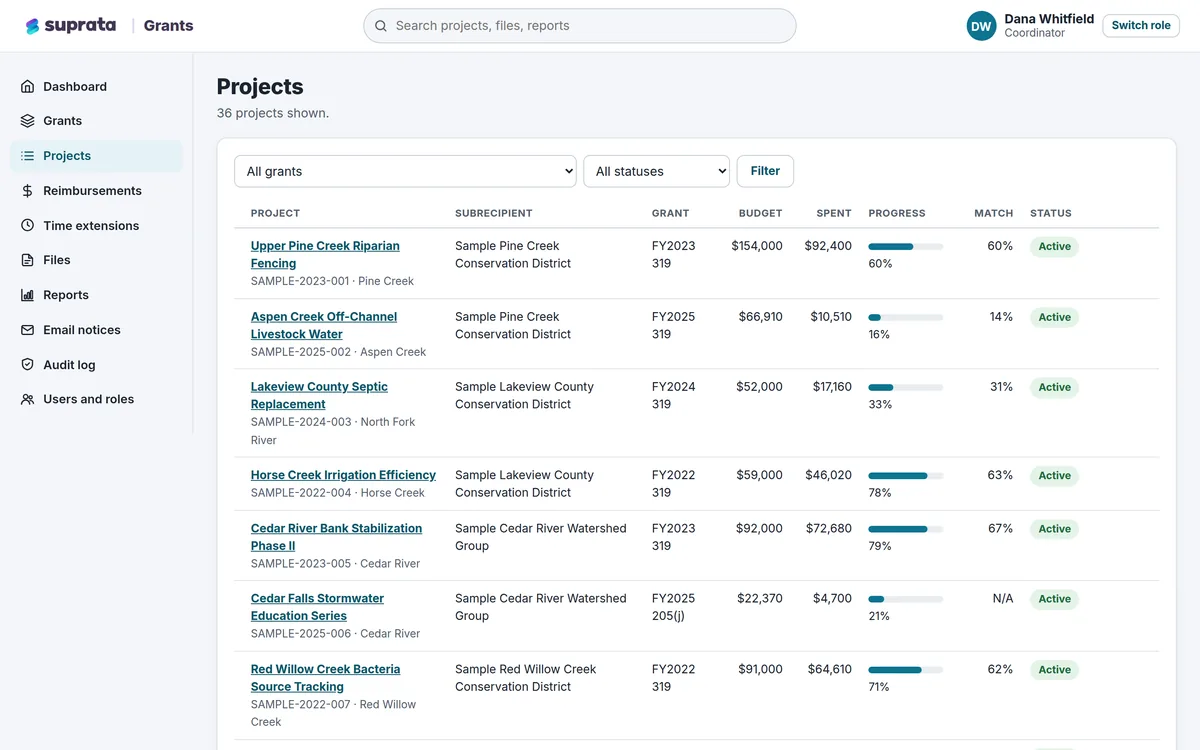Viewport: 1200px width, 750px height.
Task: Click the PROJECT column header
Action: coord(275,213)
